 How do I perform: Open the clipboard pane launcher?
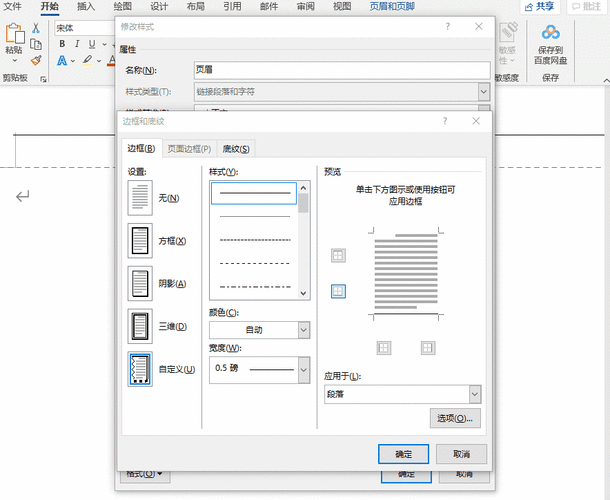pos(43,79)
